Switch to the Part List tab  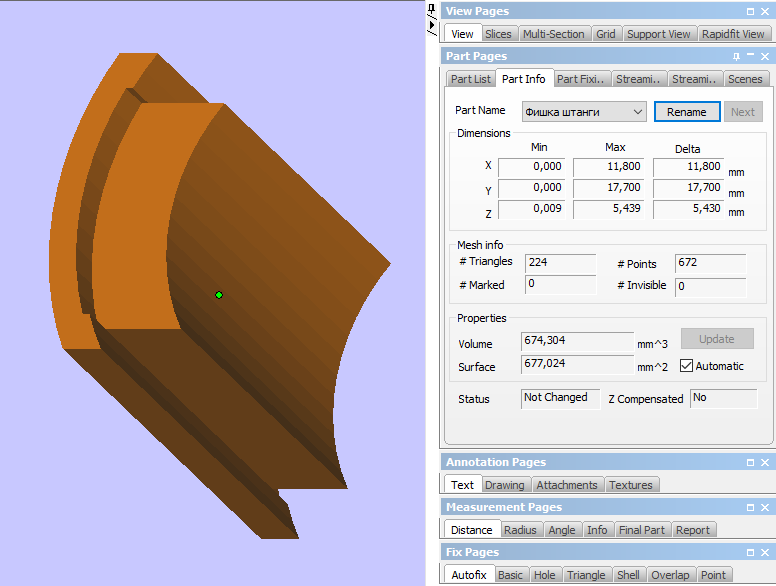point(470,79)
